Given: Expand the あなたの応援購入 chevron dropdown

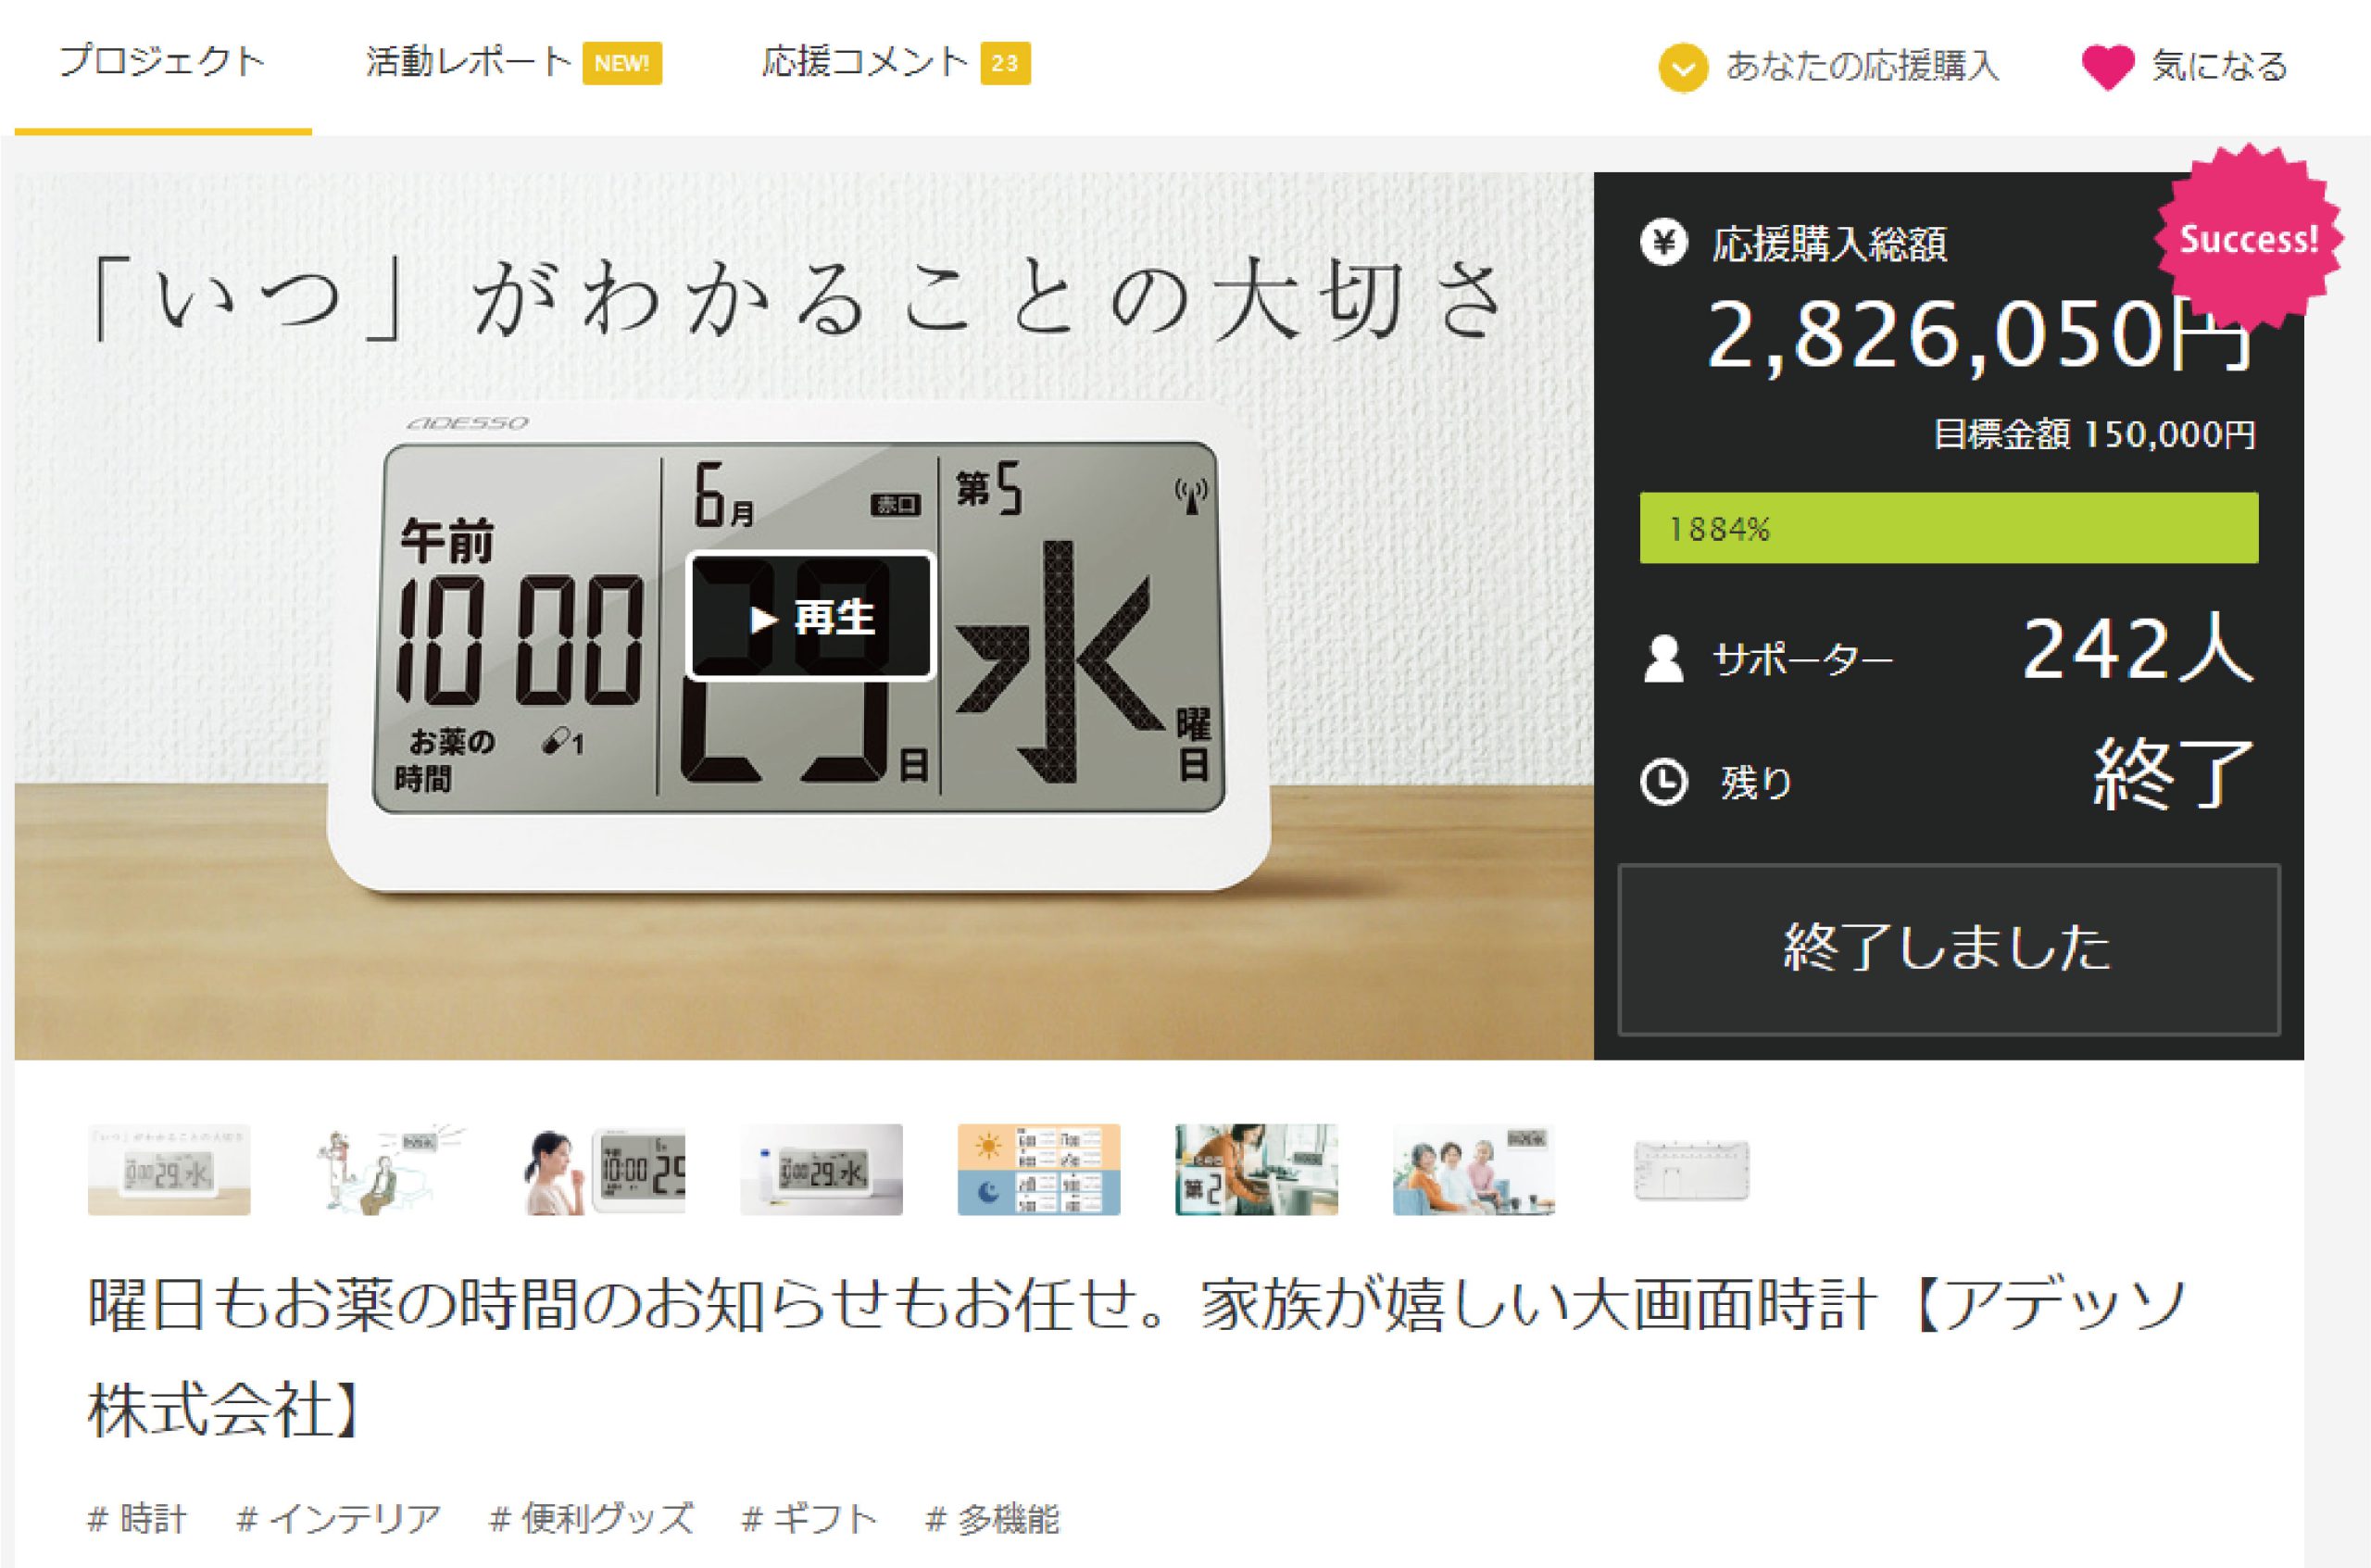Looking at the screenshot, I should click(x=1683, y=67).
